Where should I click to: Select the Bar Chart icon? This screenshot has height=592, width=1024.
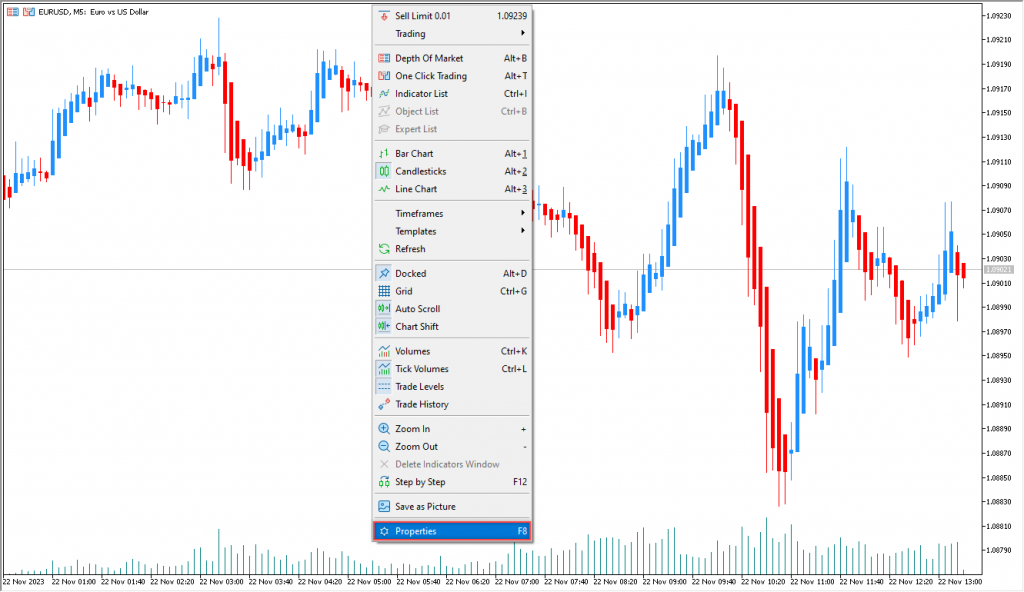[384, 154]
